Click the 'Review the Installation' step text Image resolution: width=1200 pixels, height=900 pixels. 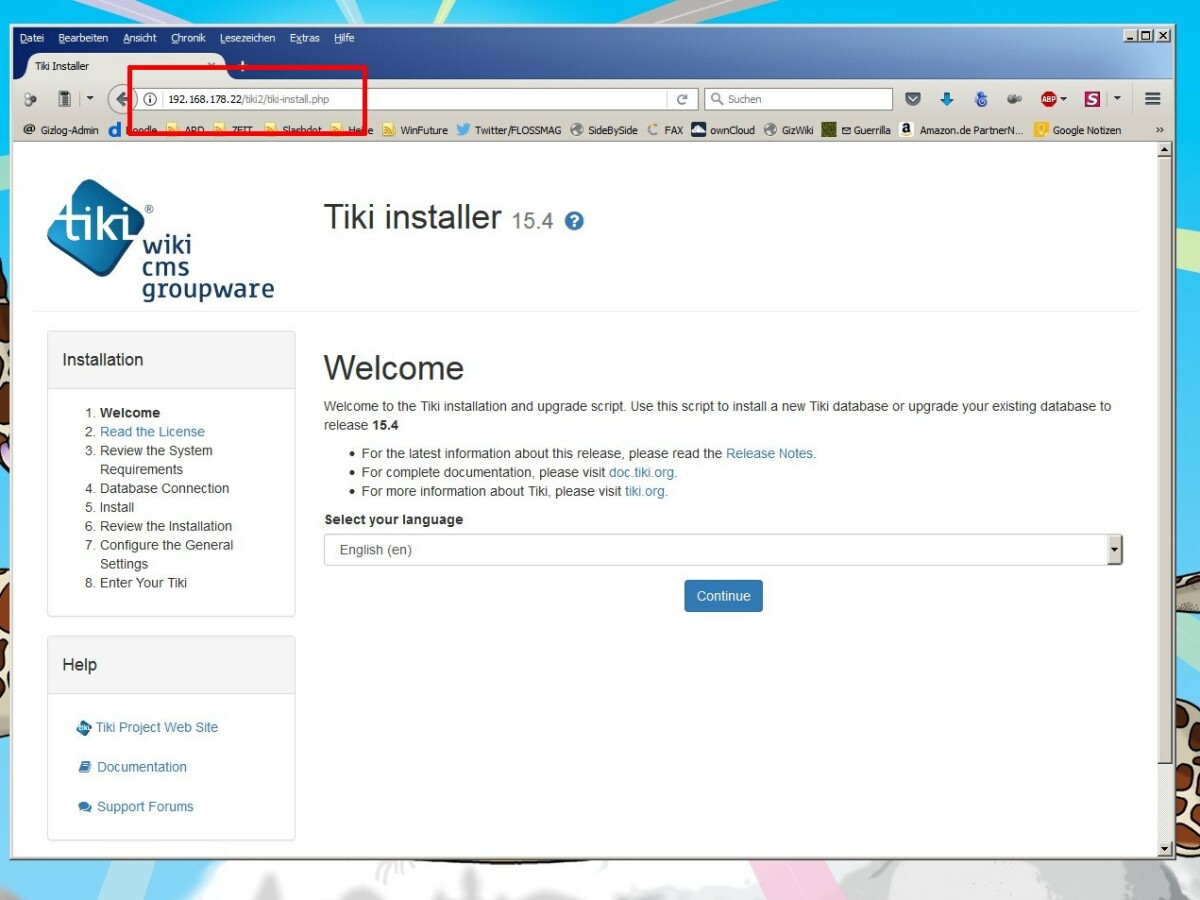(x=166, y=526)
